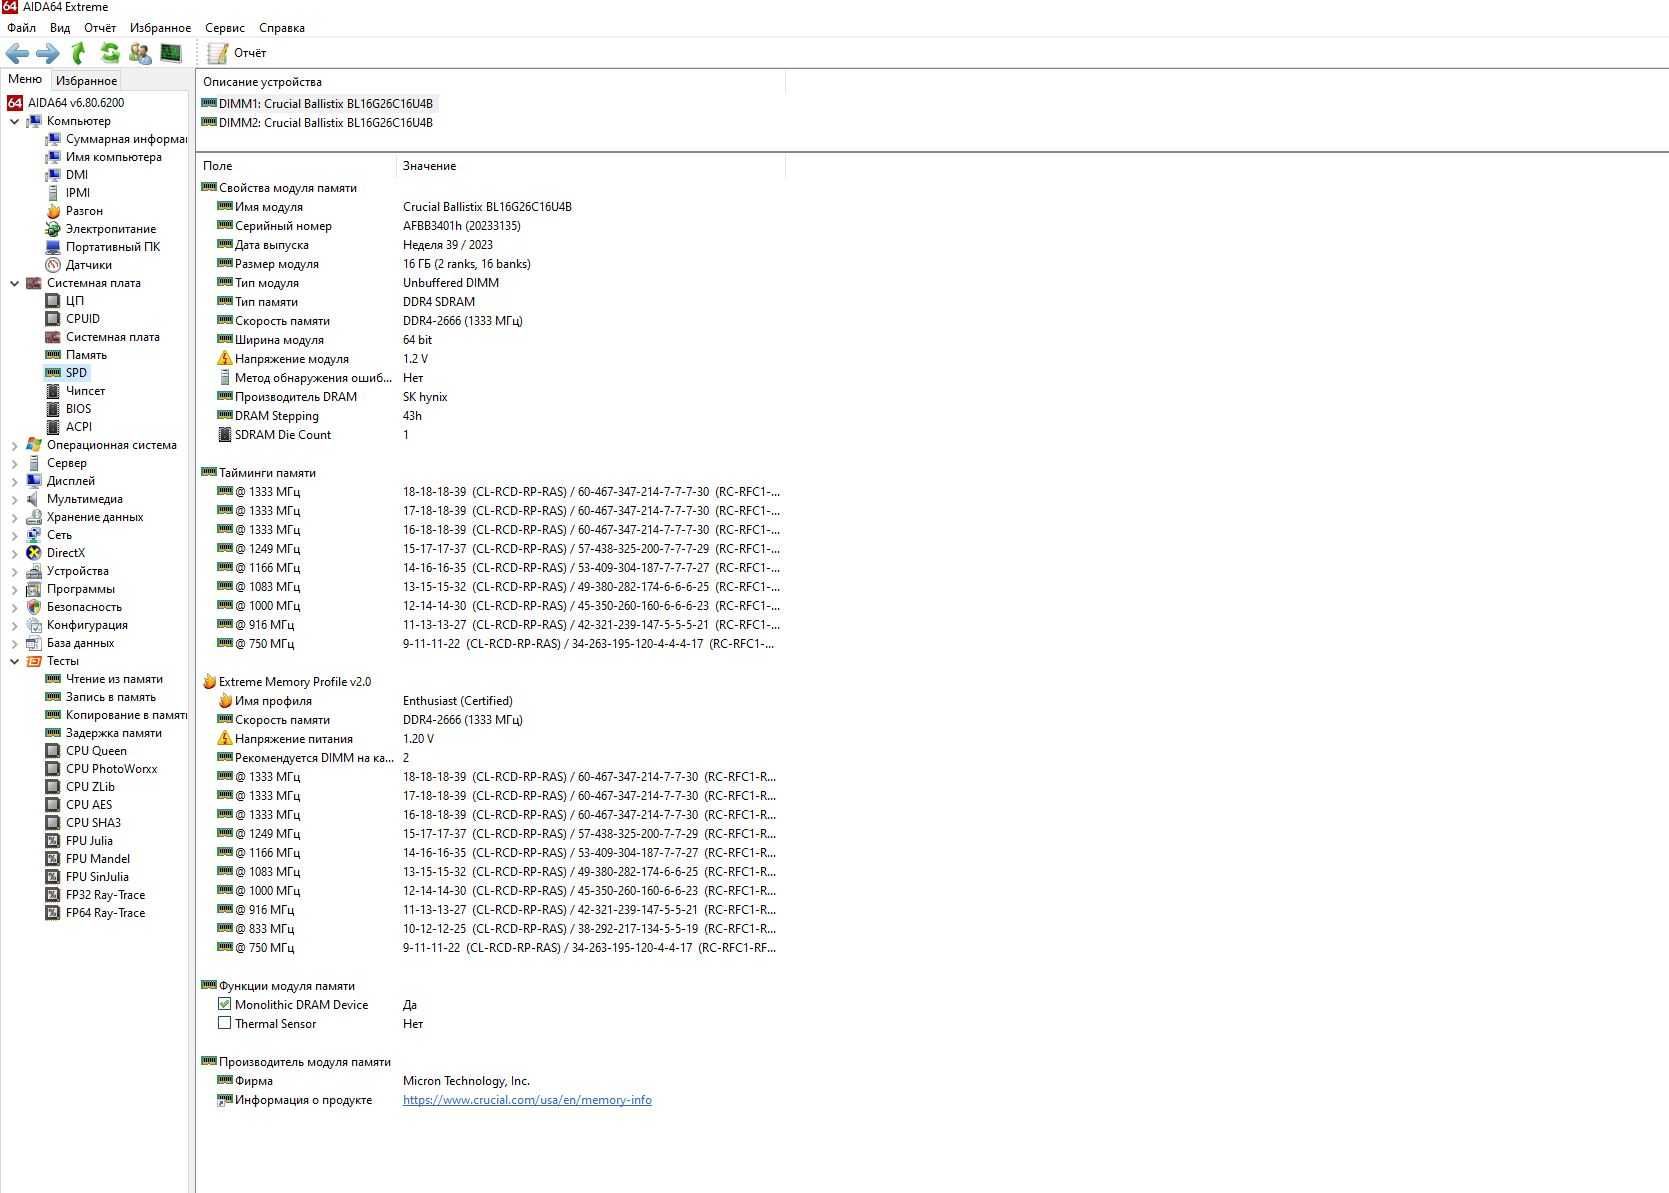Open the Отчёт menu in menu bar
This screenshot has height=1193, width=1669.
tap(100, 28)
